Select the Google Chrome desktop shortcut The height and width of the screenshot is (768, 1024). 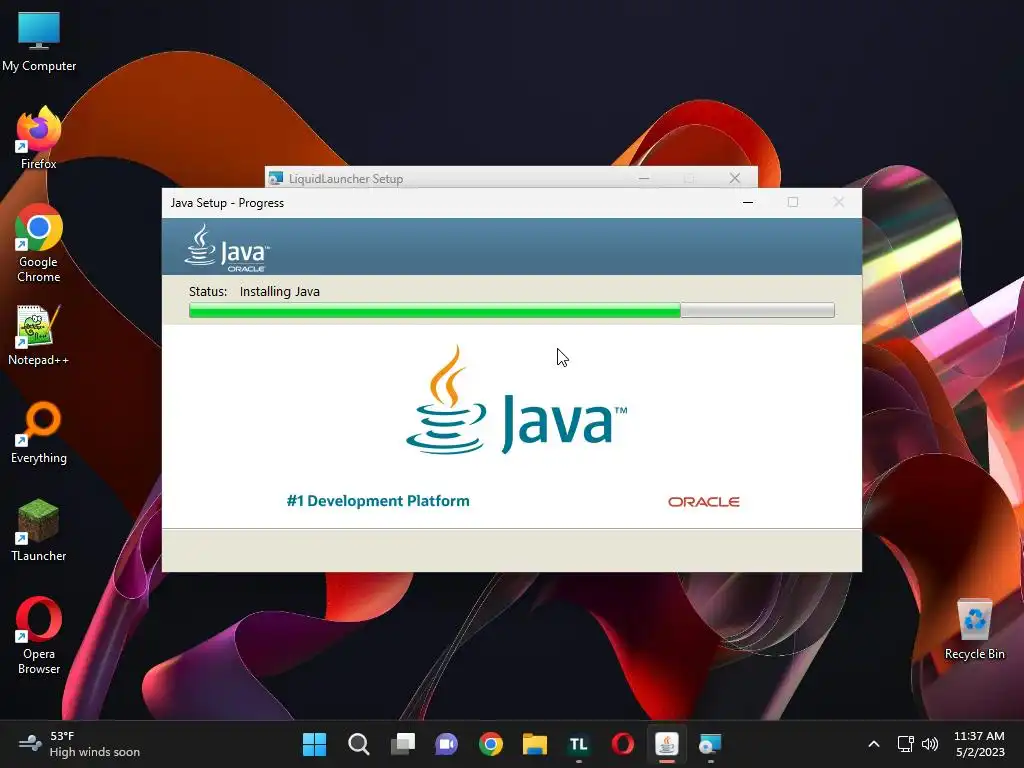39,243
